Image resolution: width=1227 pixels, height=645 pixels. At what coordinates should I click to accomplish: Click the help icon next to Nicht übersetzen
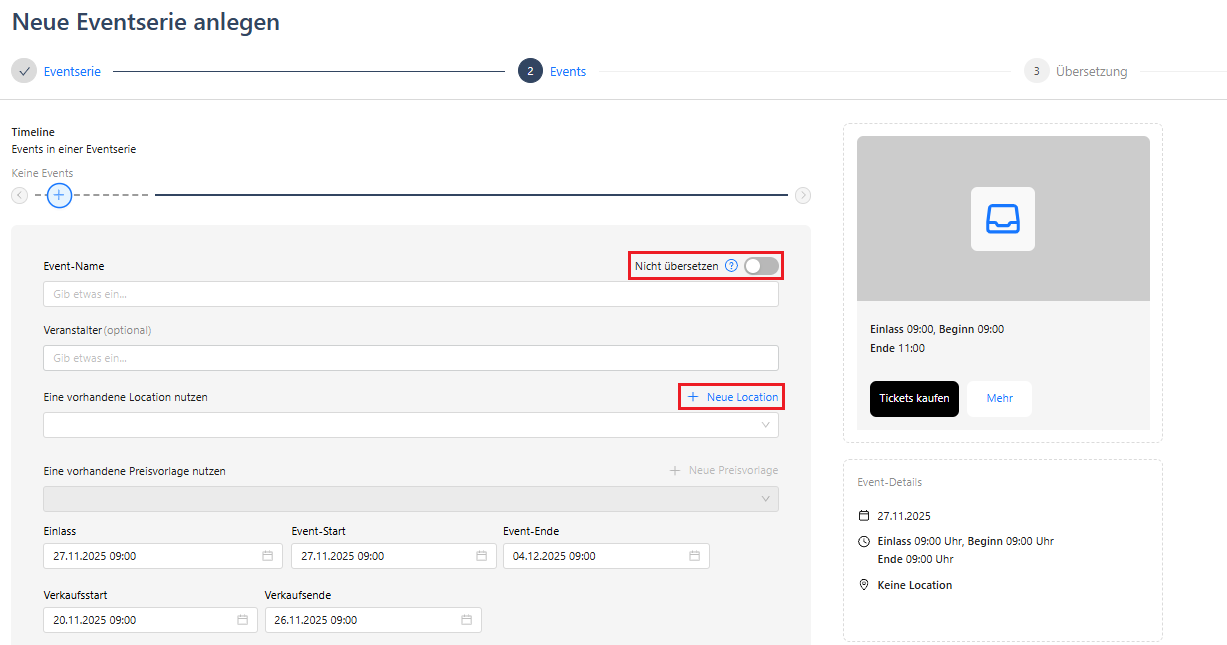tap(731, 266)
